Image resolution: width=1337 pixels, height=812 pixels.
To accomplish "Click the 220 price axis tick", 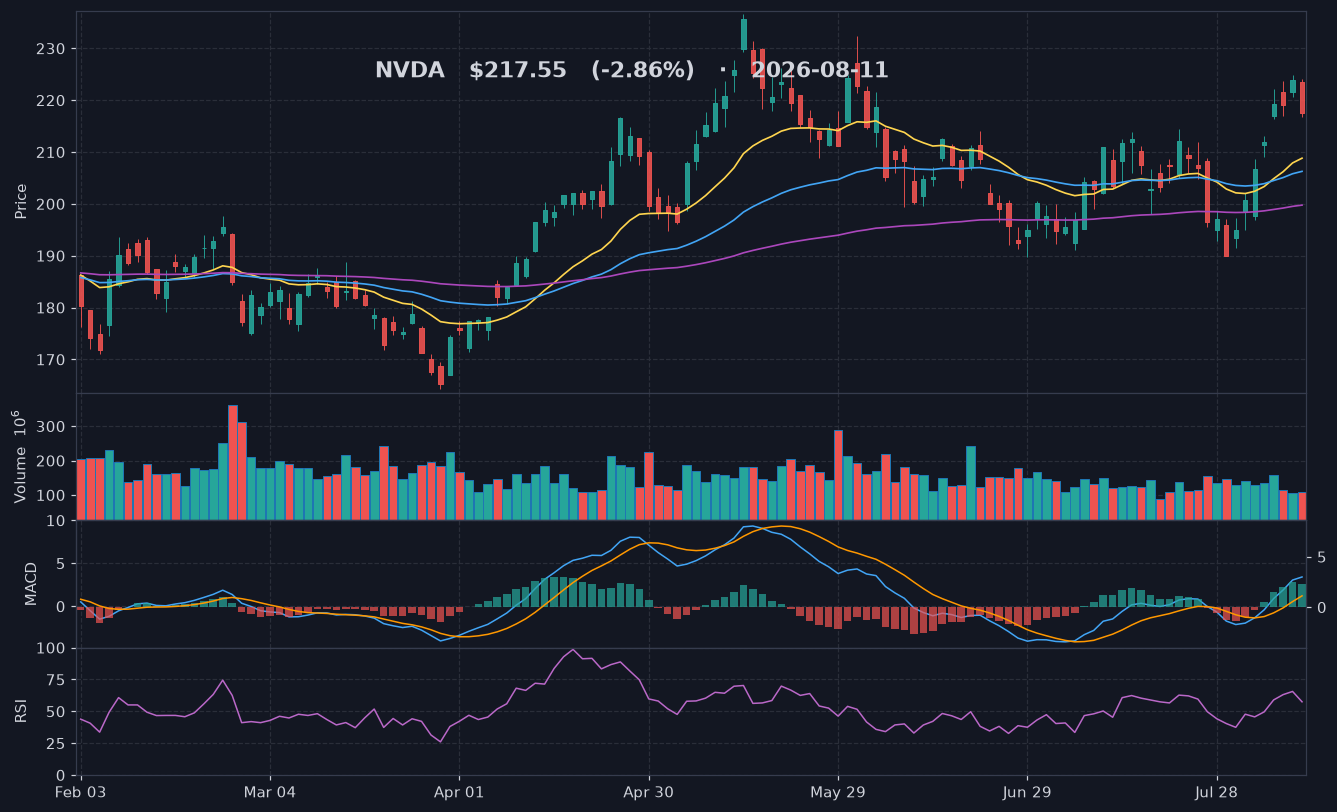I will pos(52,101).
